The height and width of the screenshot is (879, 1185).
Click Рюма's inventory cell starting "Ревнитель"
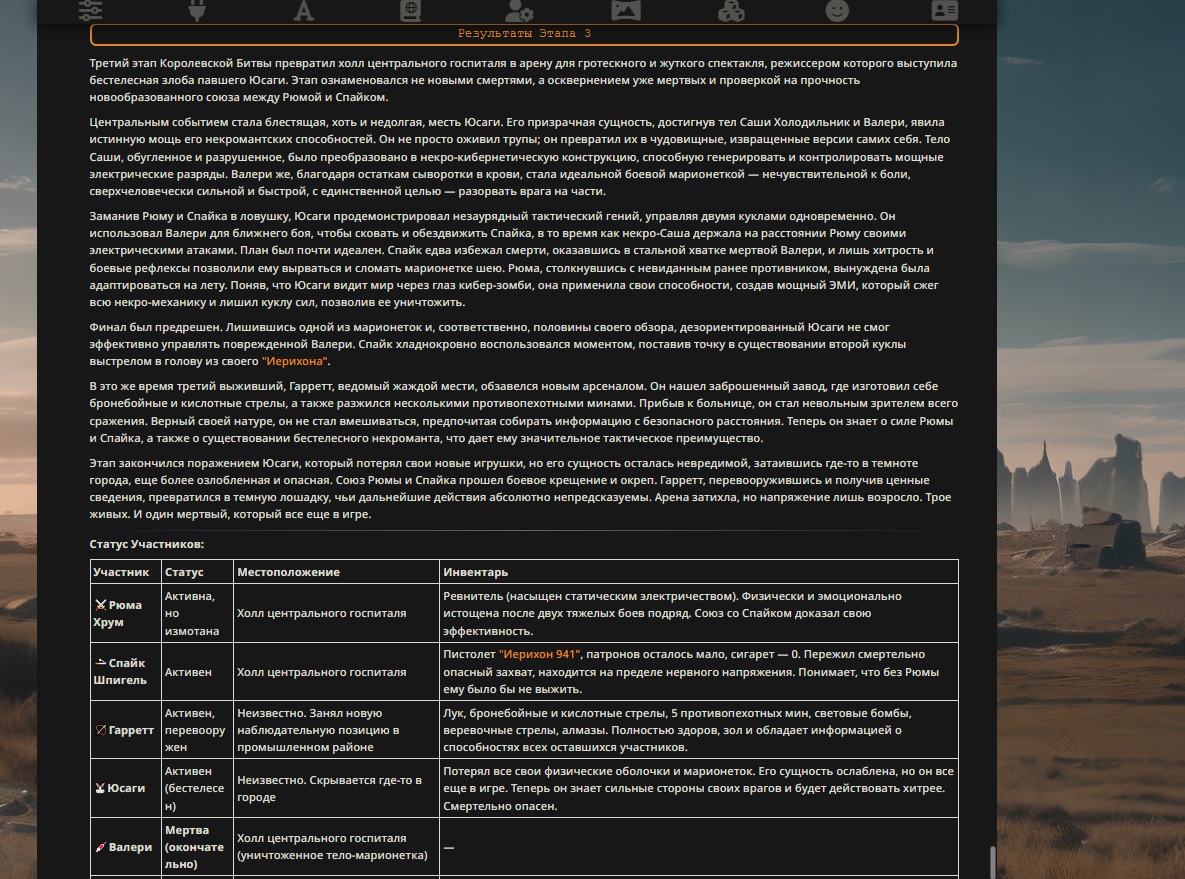[x=699, y=614]
